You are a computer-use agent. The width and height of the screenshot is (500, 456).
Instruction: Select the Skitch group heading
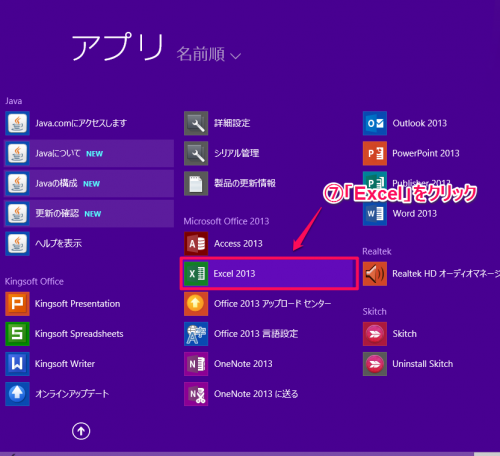[375, 311]
